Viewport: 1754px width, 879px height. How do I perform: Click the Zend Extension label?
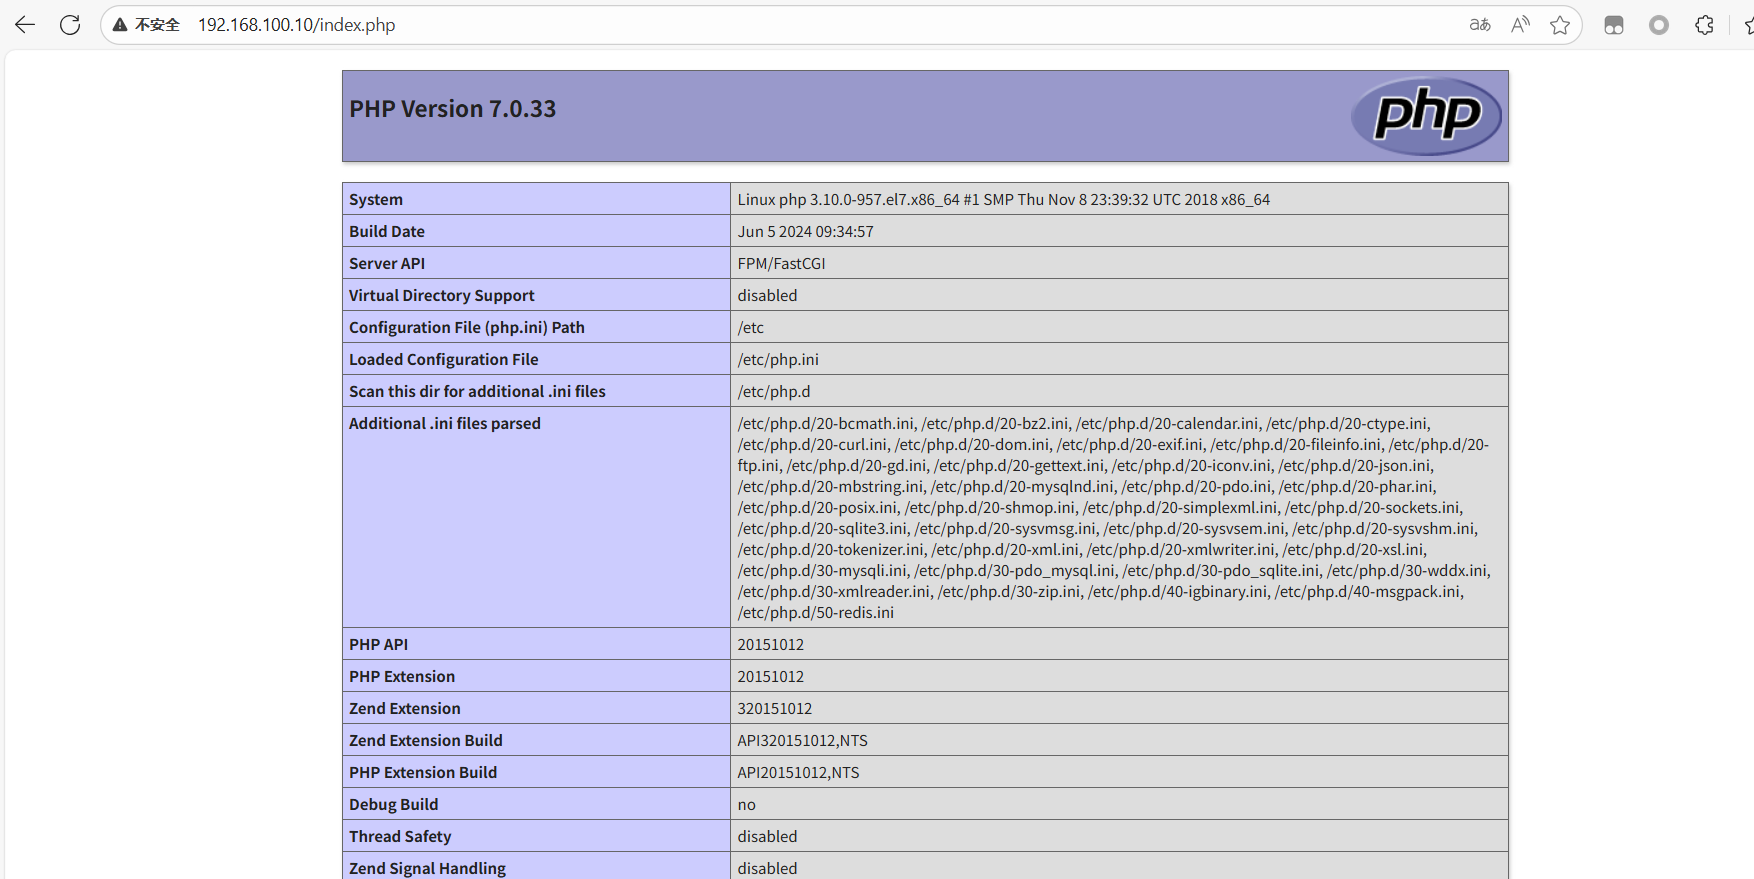(405, 708)
